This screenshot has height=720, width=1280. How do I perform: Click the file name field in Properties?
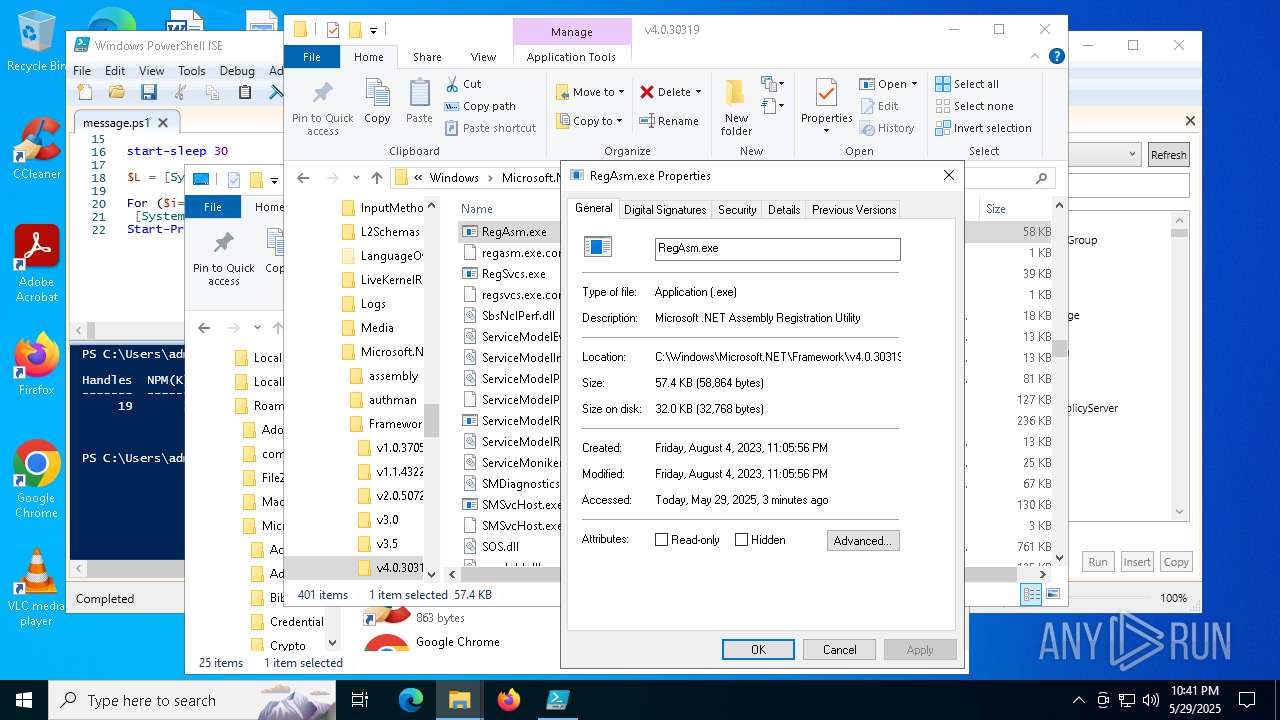coord(777,249)
